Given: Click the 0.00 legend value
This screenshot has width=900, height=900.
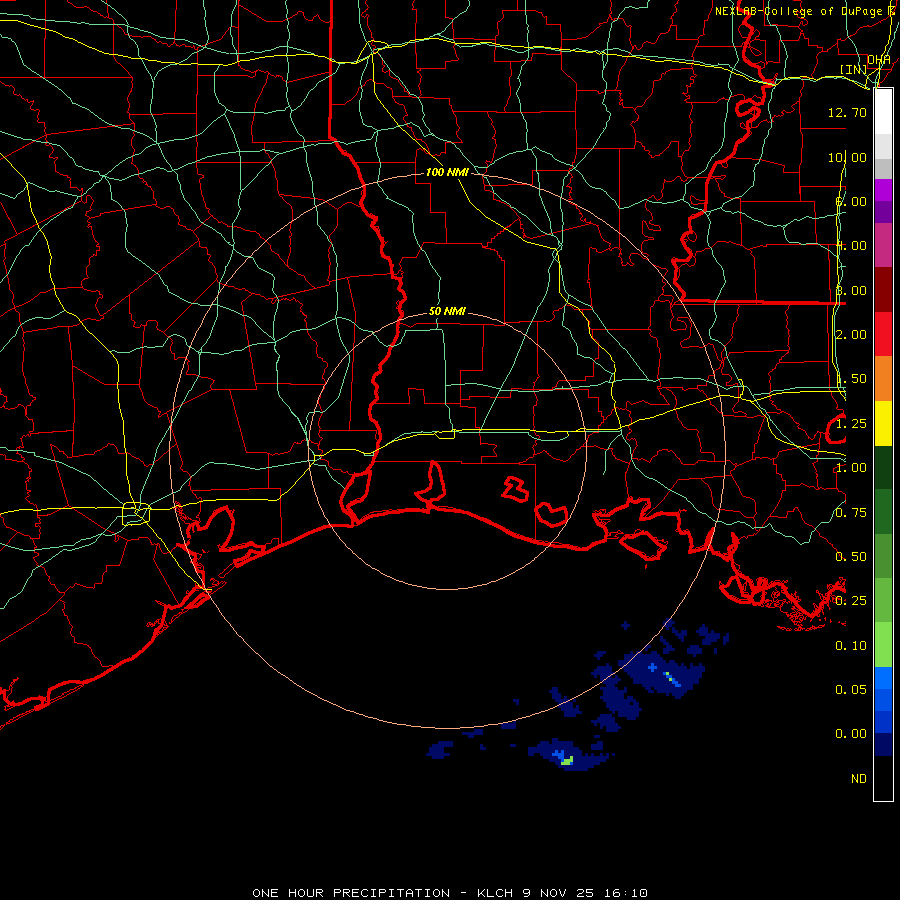Looking at the screenshot, I should 851,734.
